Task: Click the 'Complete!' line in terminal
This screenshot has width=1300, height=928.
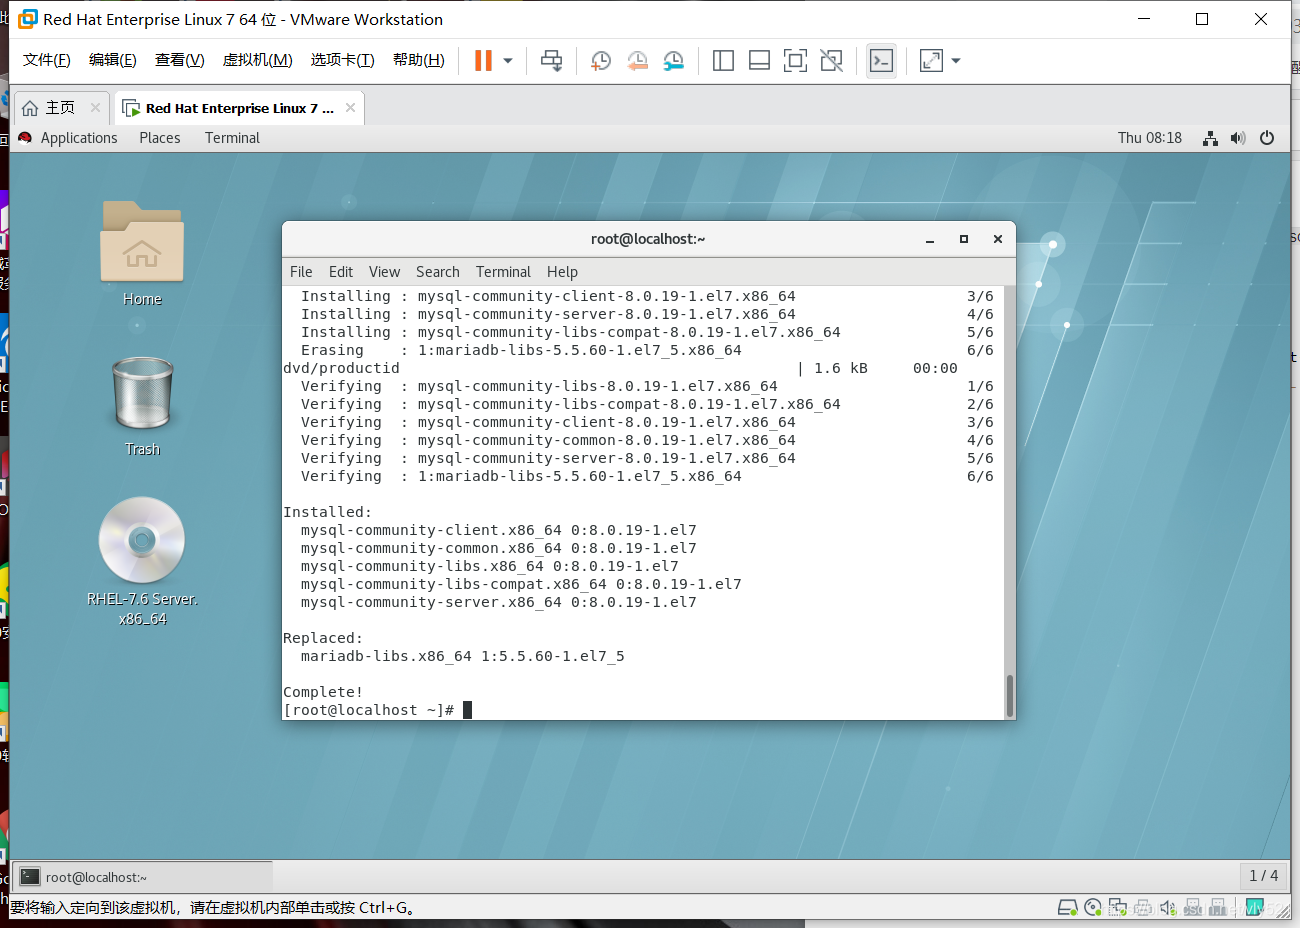Action: coord(323,692)
